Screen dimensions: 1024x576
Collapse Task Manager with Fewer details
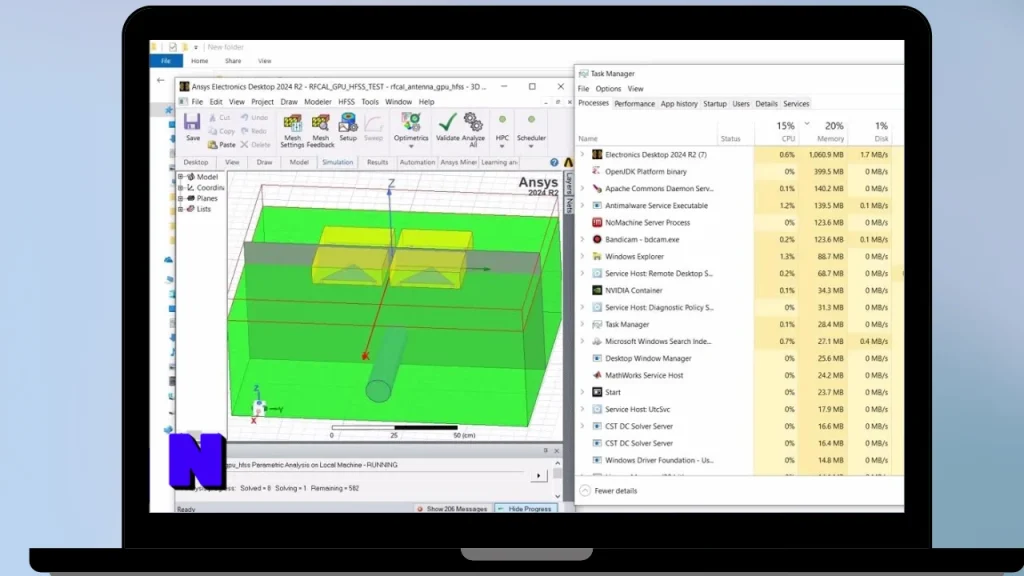click(x=608, y=491)
